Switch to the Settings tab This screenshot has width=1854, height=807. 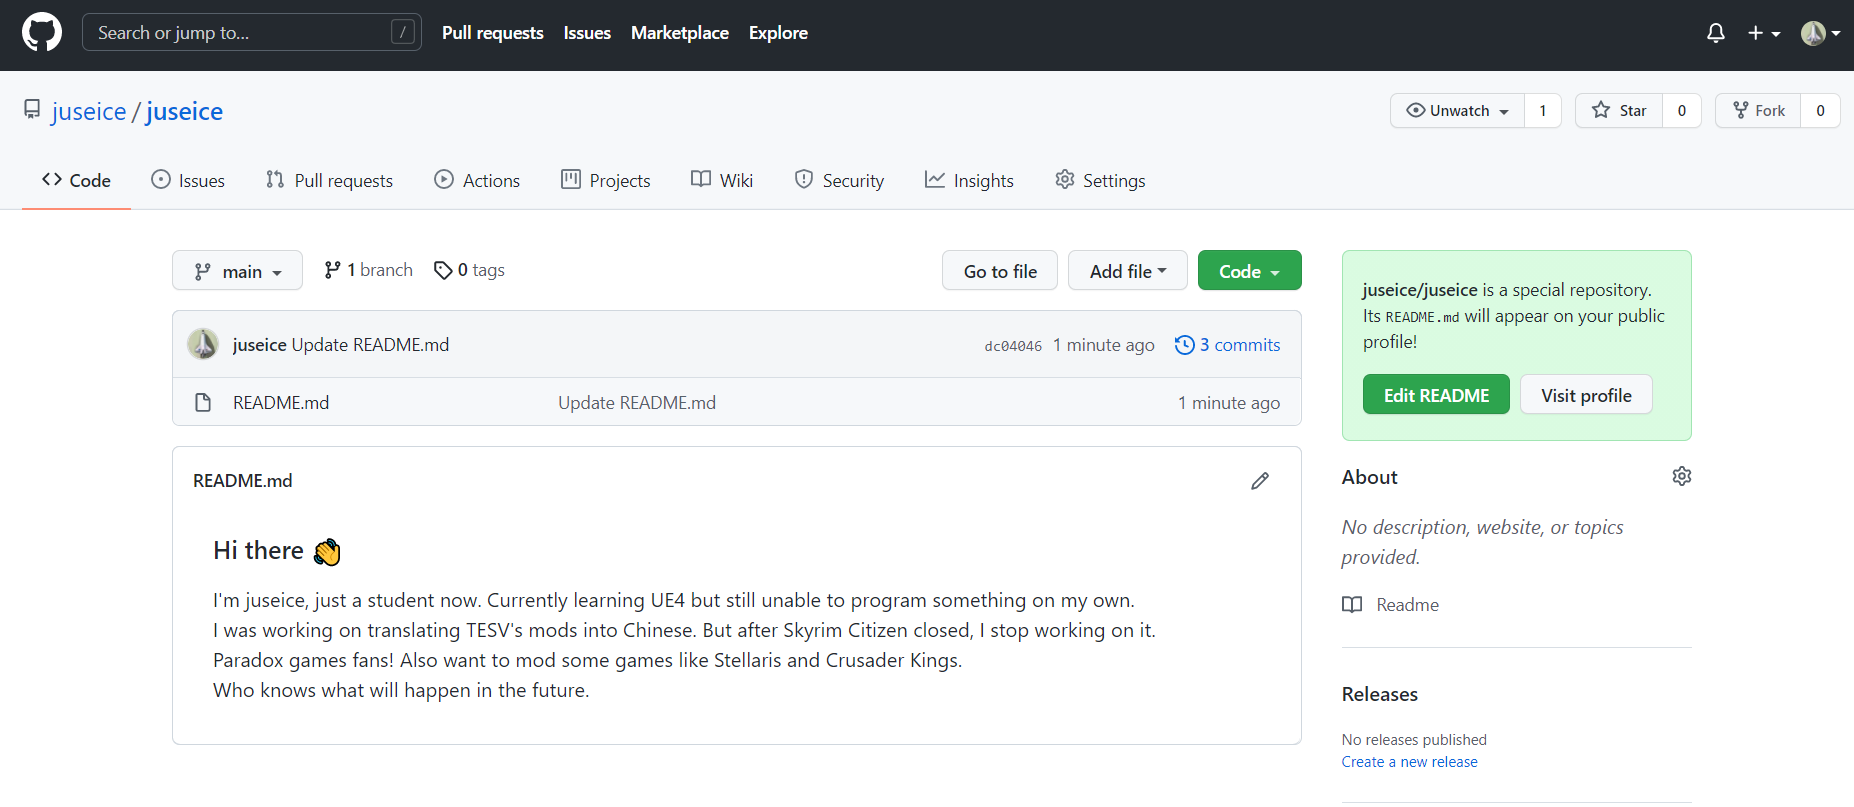coord(1100,180)
